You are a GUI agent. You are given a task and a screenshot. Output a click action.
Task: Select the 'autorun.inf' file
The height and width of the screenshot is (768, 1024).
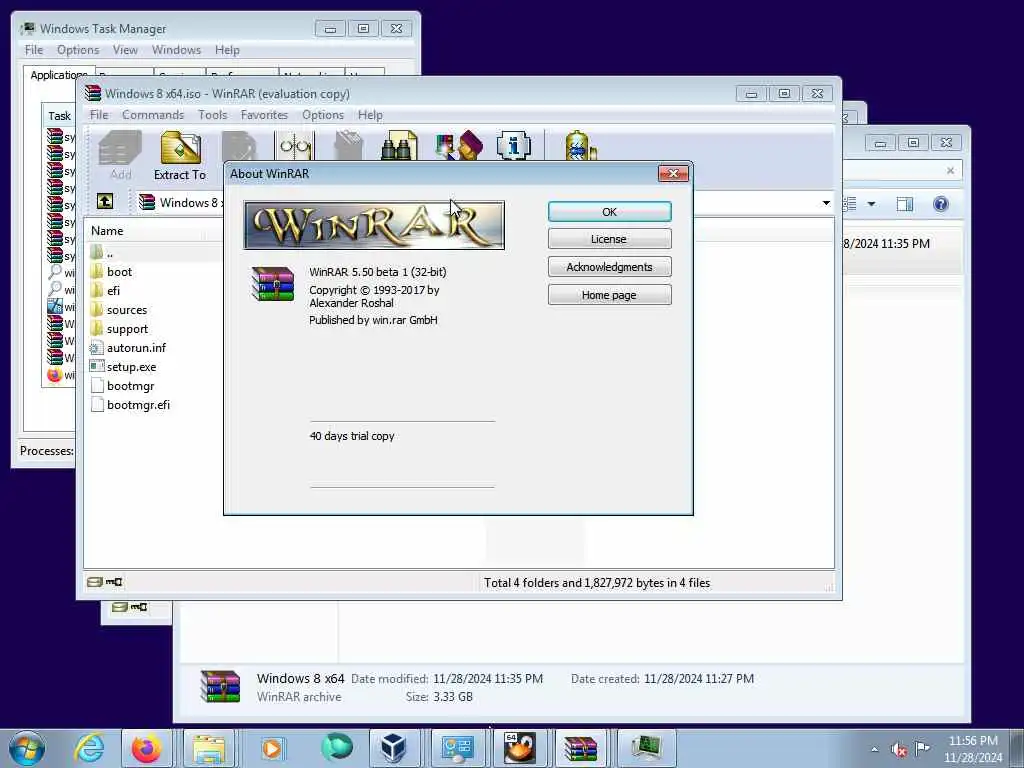point(136,348)
